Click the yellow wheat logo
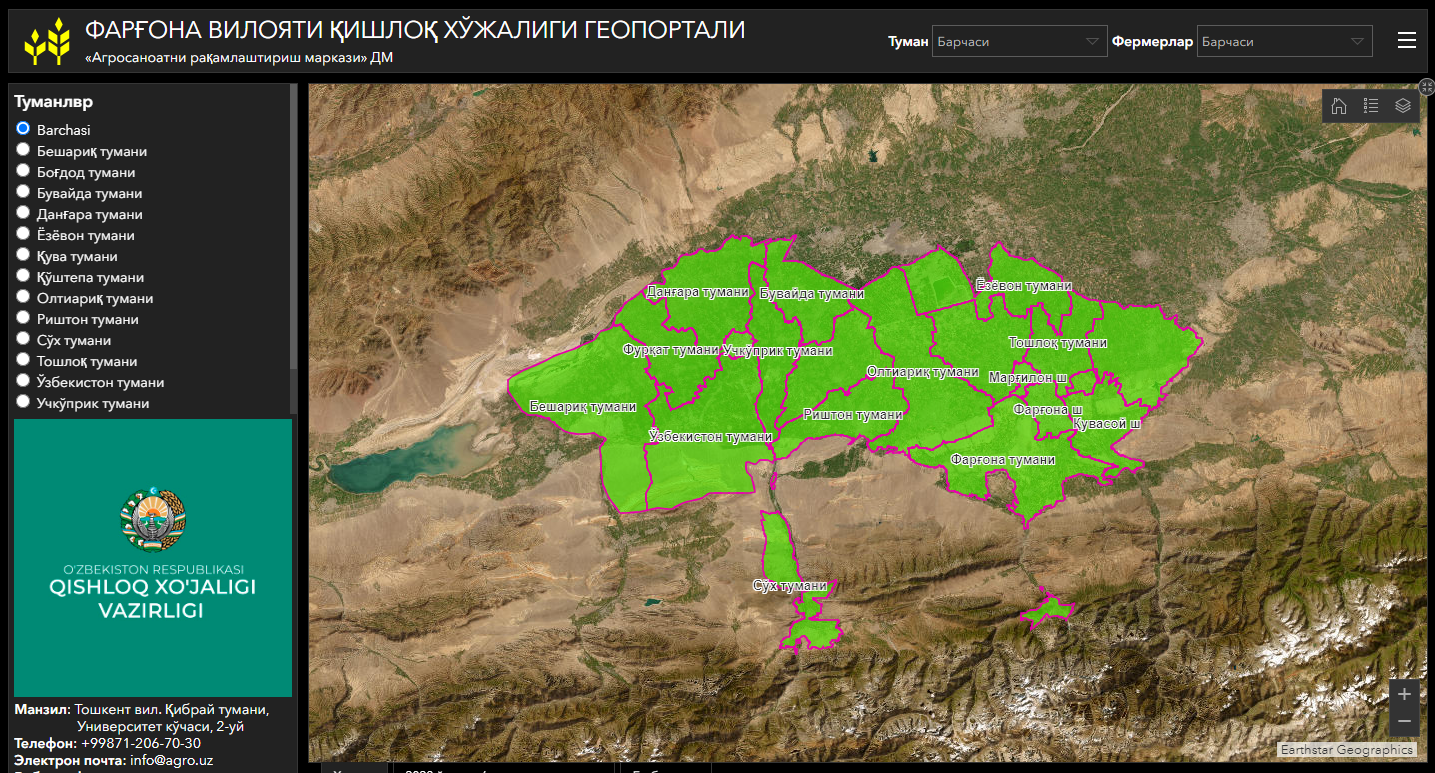Screen dimensions: 1435x773 pyautogui.click(x=47, y=41)
